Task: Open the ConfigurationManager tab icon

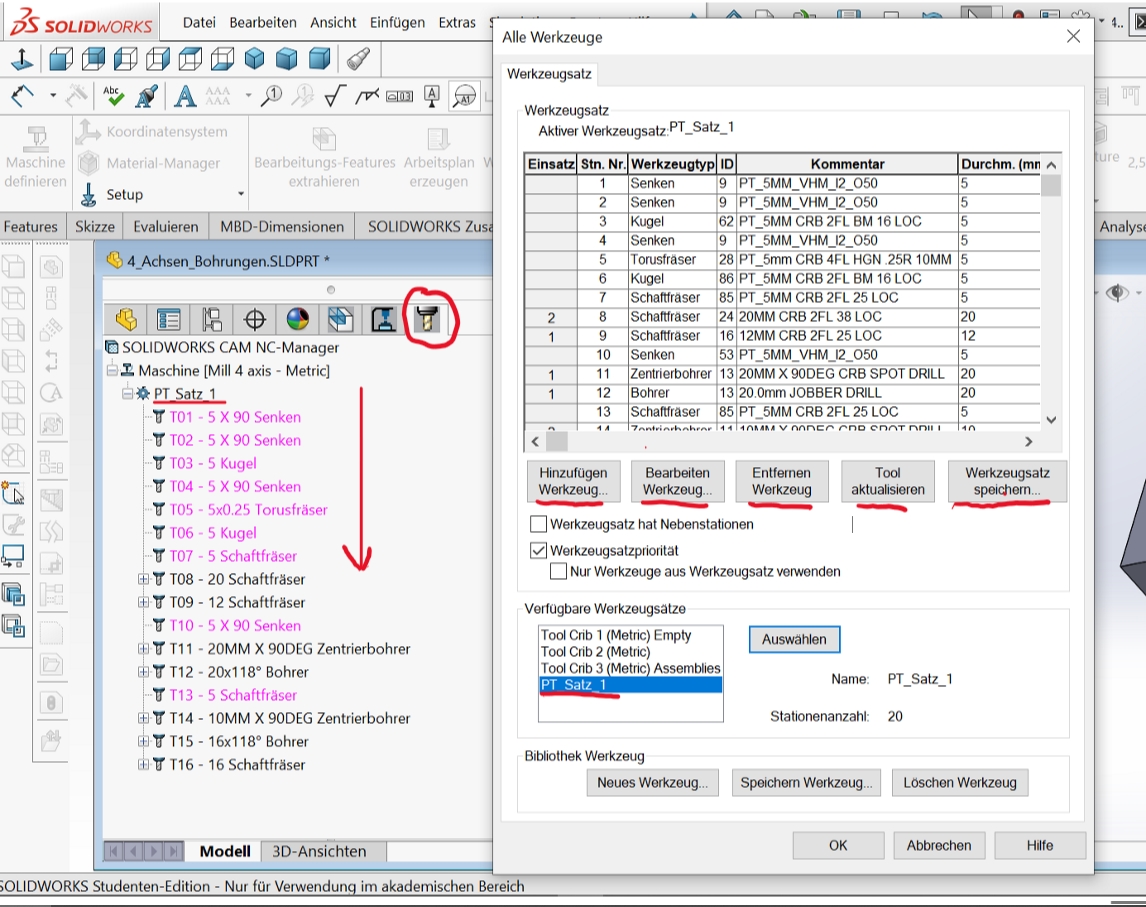Action: click(212, 319)
